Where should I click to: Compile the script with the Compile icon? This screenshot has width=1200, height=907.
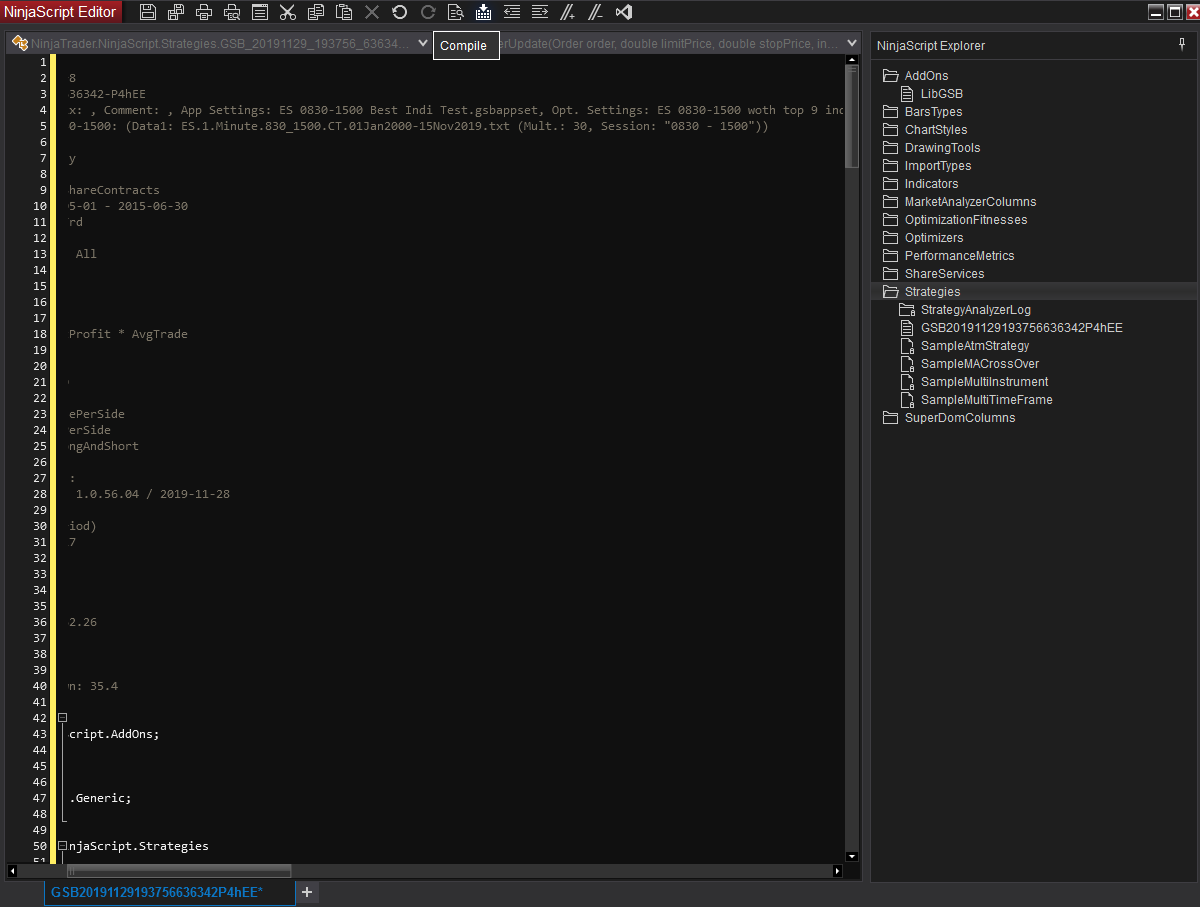[x=484, y=12]
